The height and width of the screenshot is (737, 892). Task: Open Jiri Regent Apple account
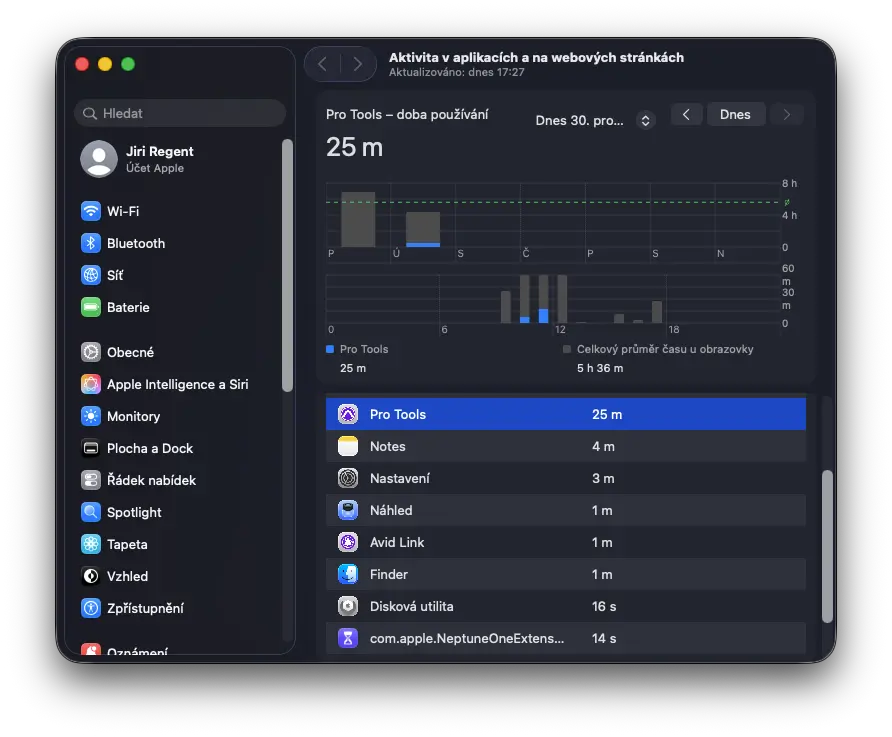[x=160, y=159]
